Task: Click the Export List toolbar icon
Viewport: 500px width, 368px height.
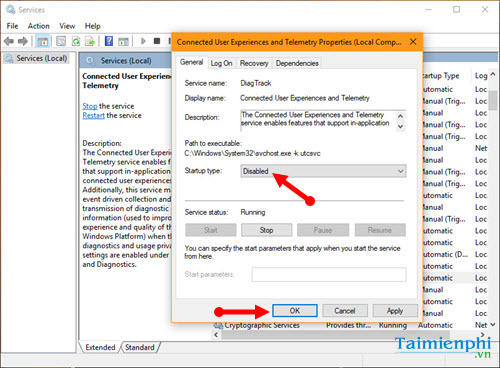Action: point(90,41)
